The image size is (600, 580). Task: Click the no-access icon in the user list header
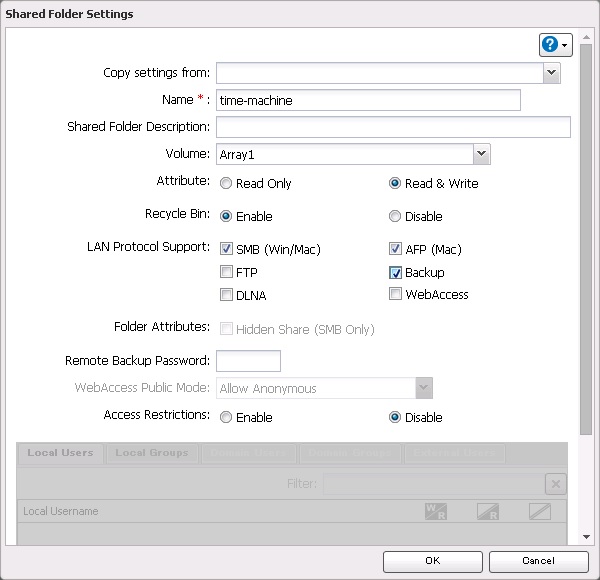[x=540, y=511]
